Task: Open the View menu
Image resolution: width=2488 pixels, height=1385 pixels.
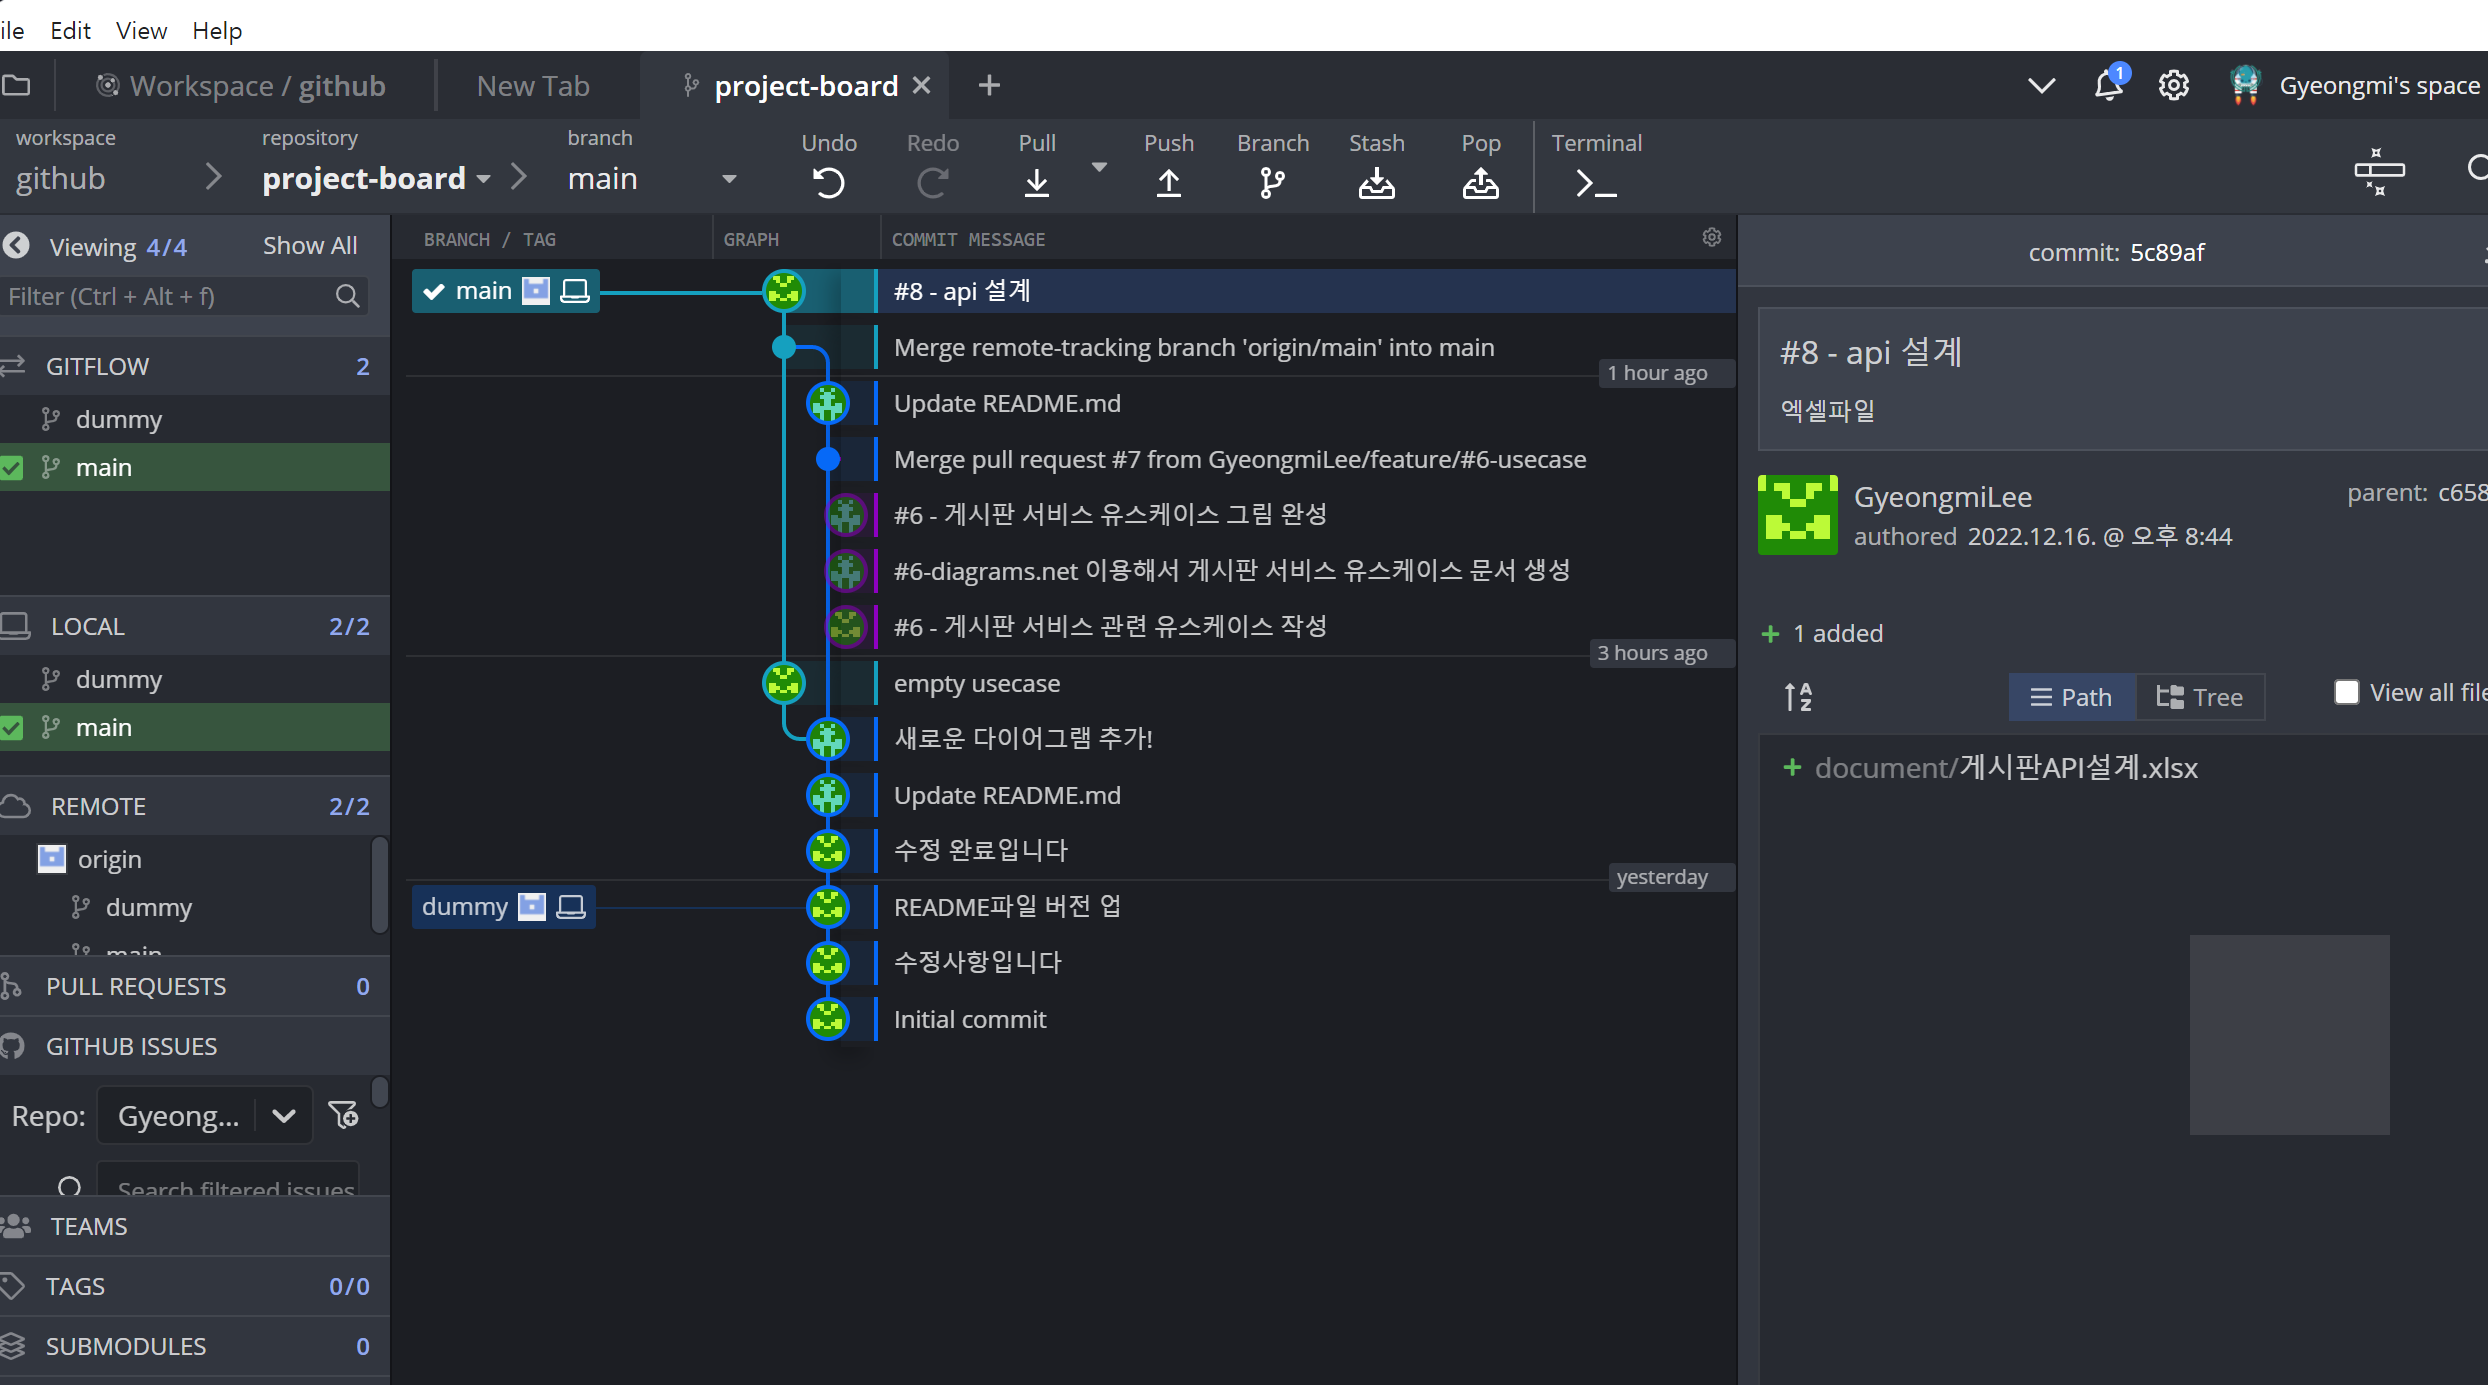Action: 141,30
